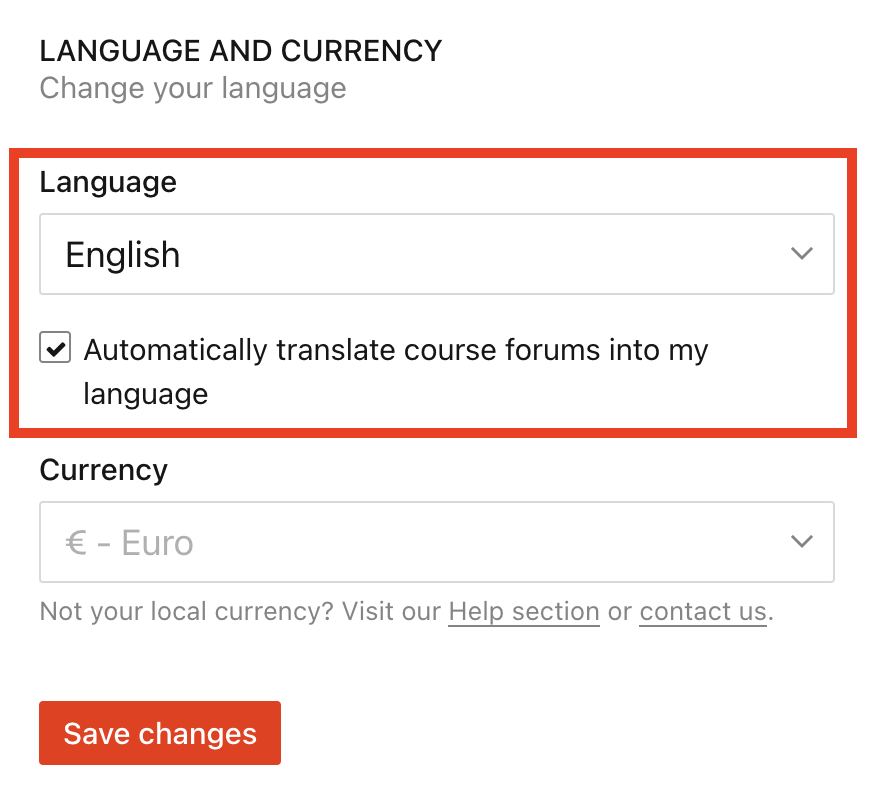Click the Language field label
890x802 pixels.
[x=108, y=182]
